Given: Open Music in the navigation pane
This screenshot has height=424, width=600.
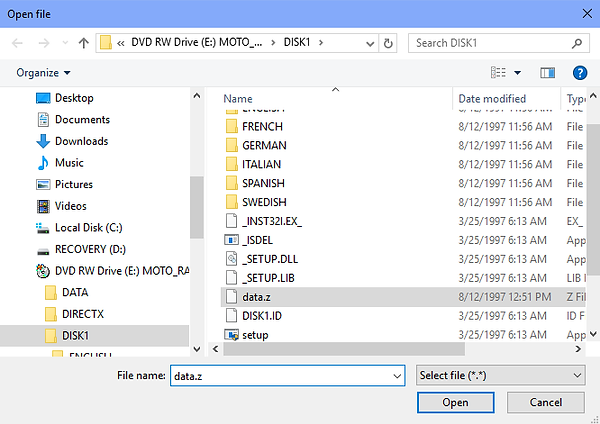Looking at the screenshot, I should click(69, 163).
